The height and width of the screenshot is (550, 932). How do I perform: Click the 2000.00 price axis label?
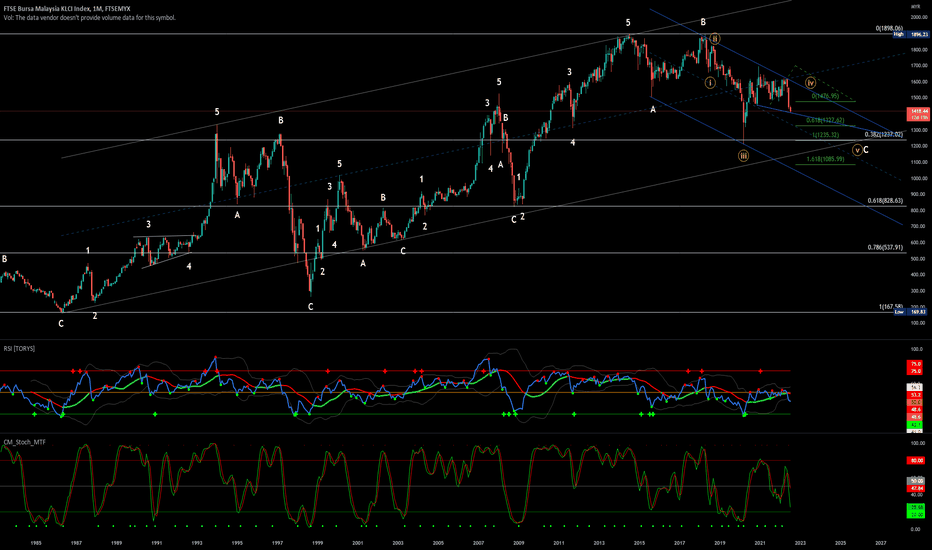pos(919,18)
